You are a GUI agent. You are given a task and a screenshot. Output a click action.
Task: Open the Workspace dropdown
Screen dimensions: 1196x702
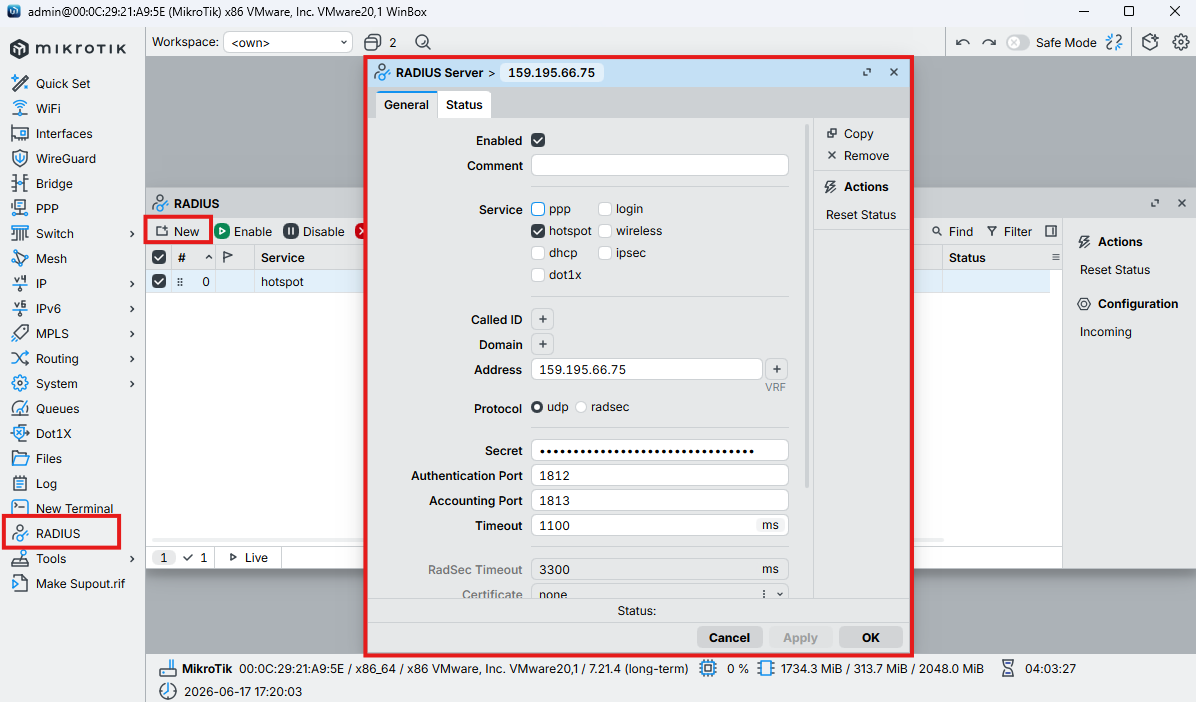(288, 42)
